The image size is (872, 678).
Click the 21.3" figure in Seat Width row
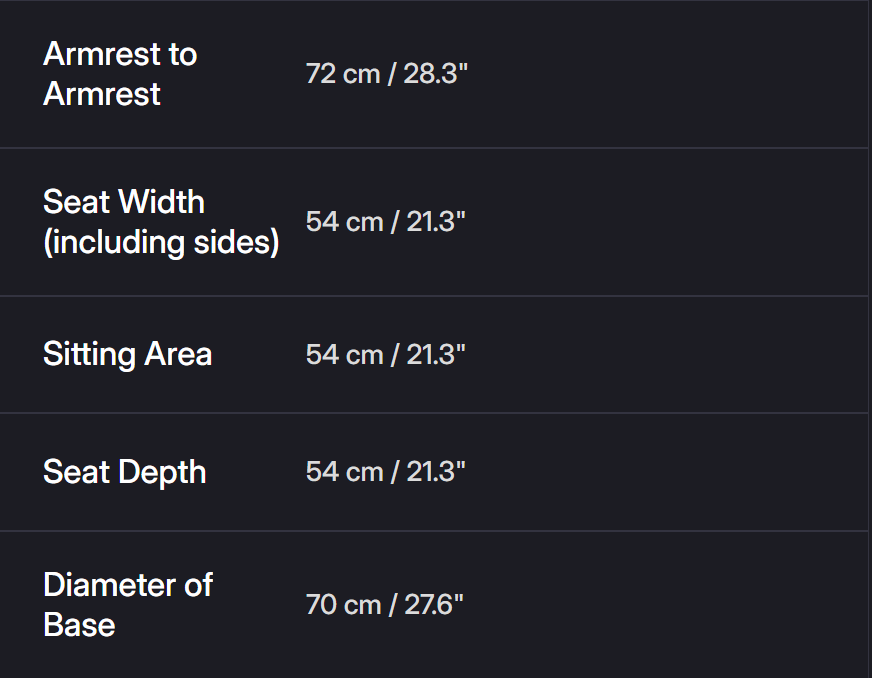(436, 222)
